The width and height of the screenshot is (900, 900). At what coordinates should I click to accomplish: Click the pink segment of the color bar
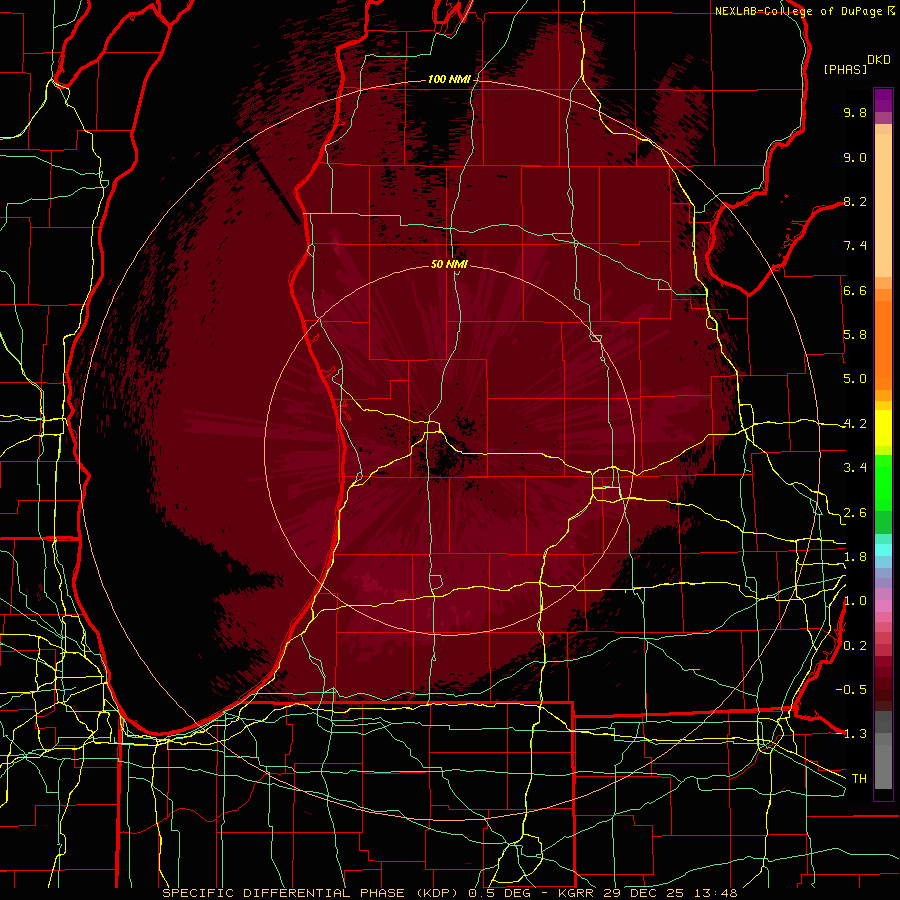point(883,606)
